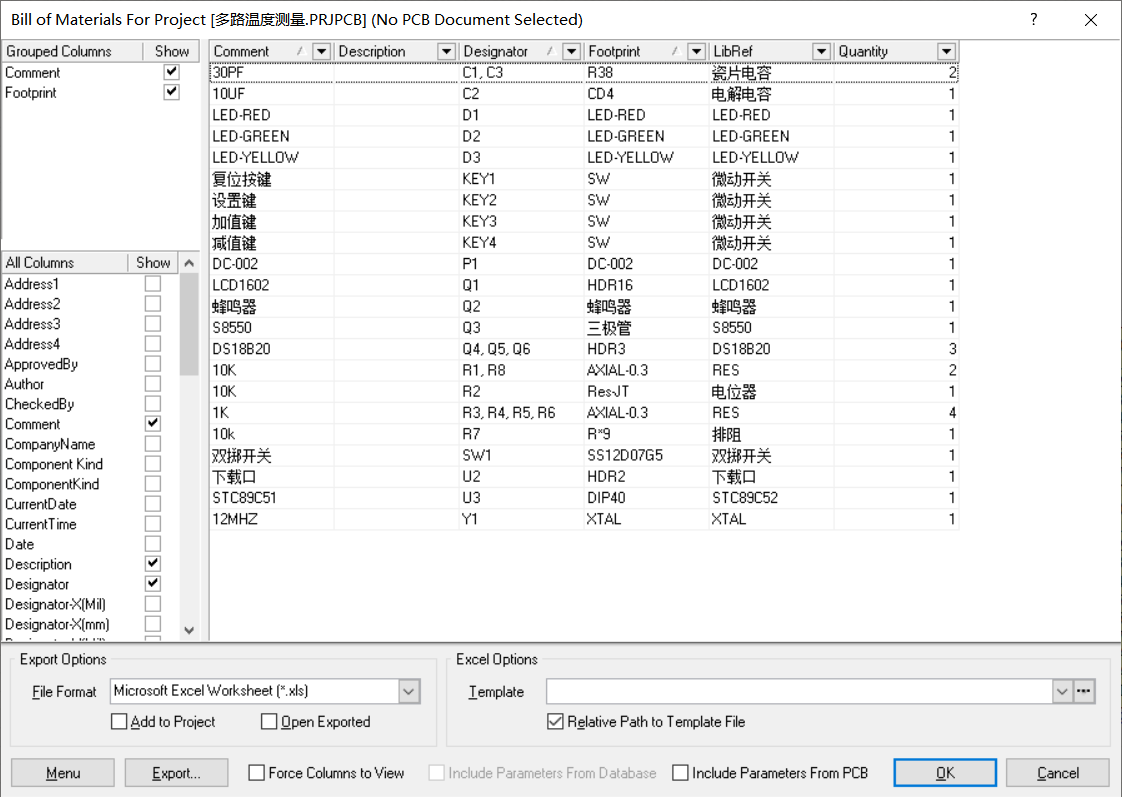Uncheck Show for grouped Footprint column

171,92
